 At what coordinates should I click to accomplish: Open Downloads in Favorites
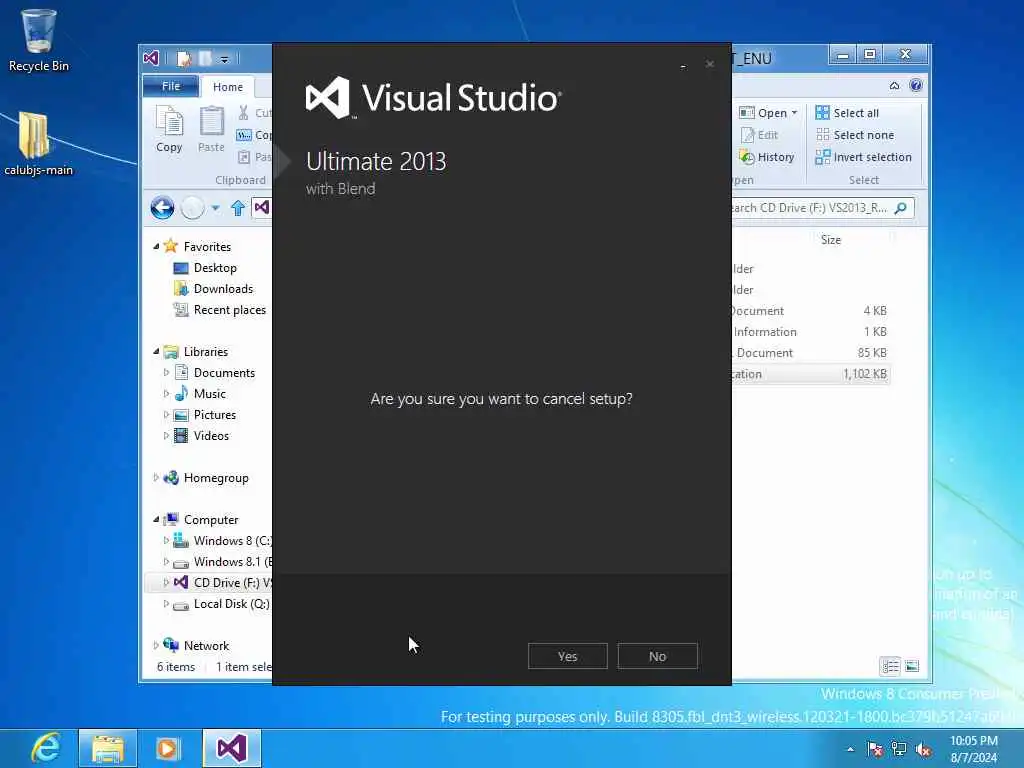point(223,289)
